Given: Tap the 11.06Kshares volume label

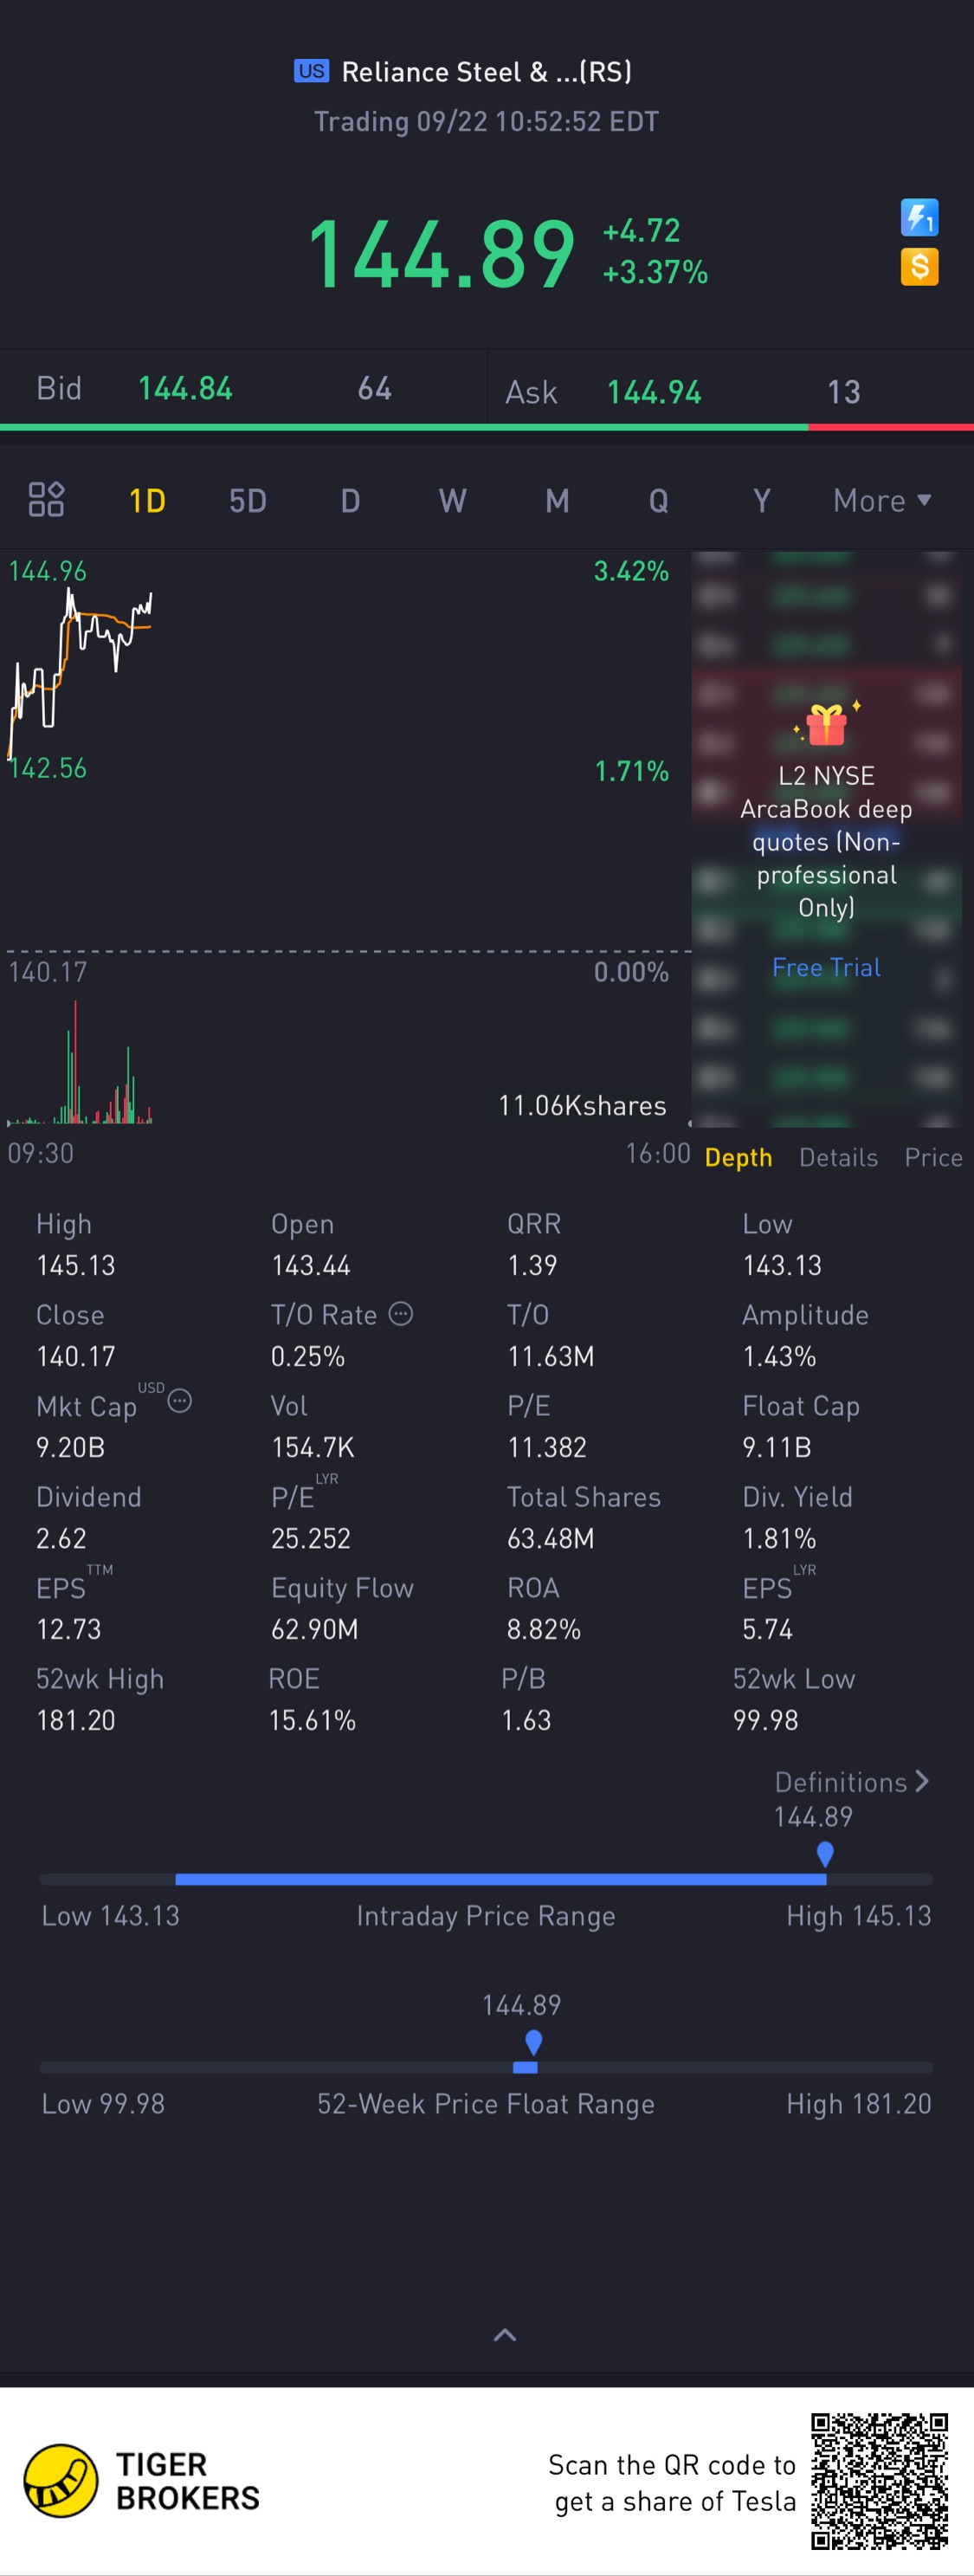Looking at the screenshot, I should 582,1105.
